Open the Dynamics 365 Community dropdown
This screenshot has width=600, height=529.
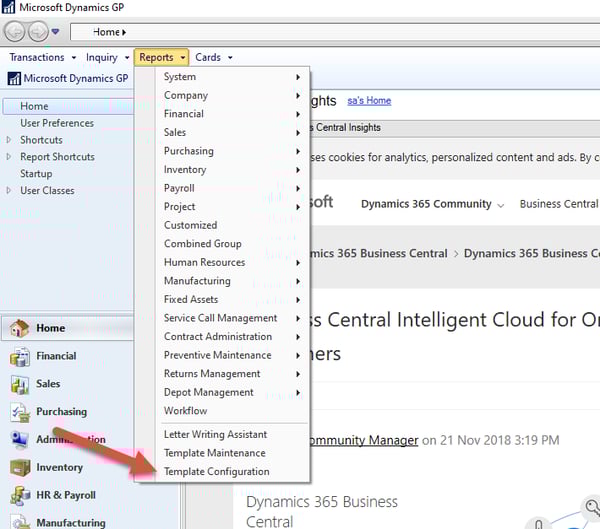pyautogui.click(x=432, y=204)
